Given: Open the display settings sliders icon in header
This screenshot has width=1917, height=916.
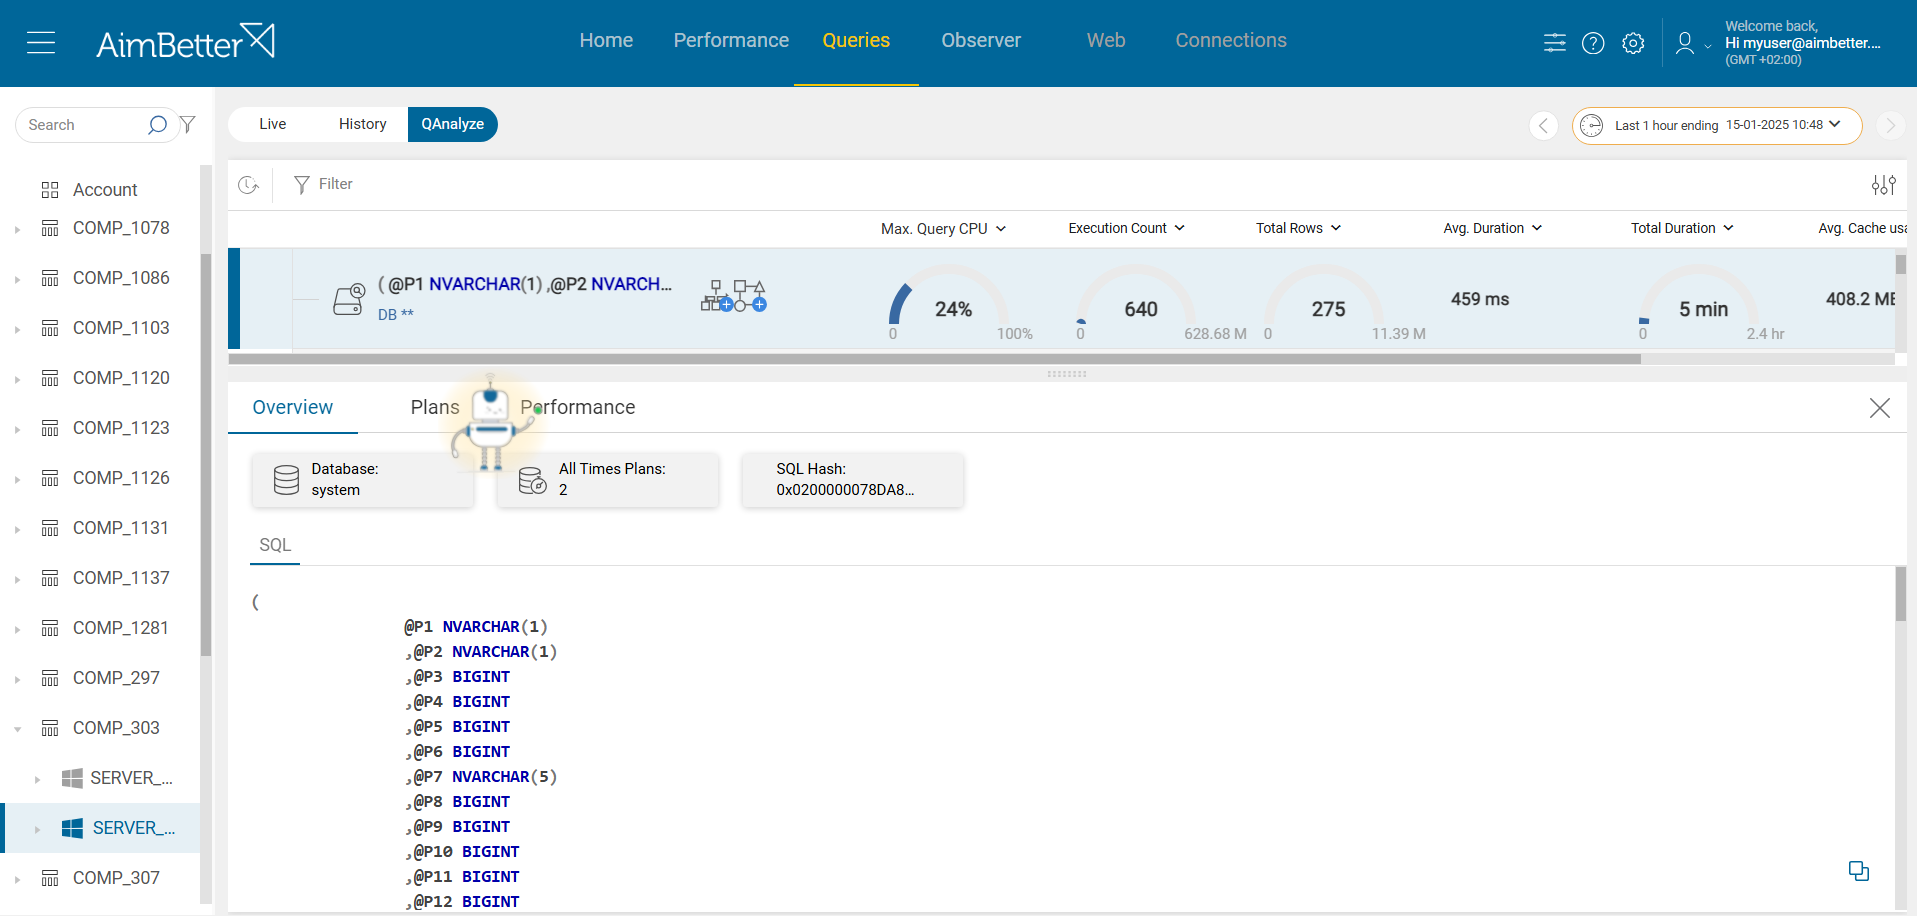Looking at the screenshot, I should pos(1554,43).
